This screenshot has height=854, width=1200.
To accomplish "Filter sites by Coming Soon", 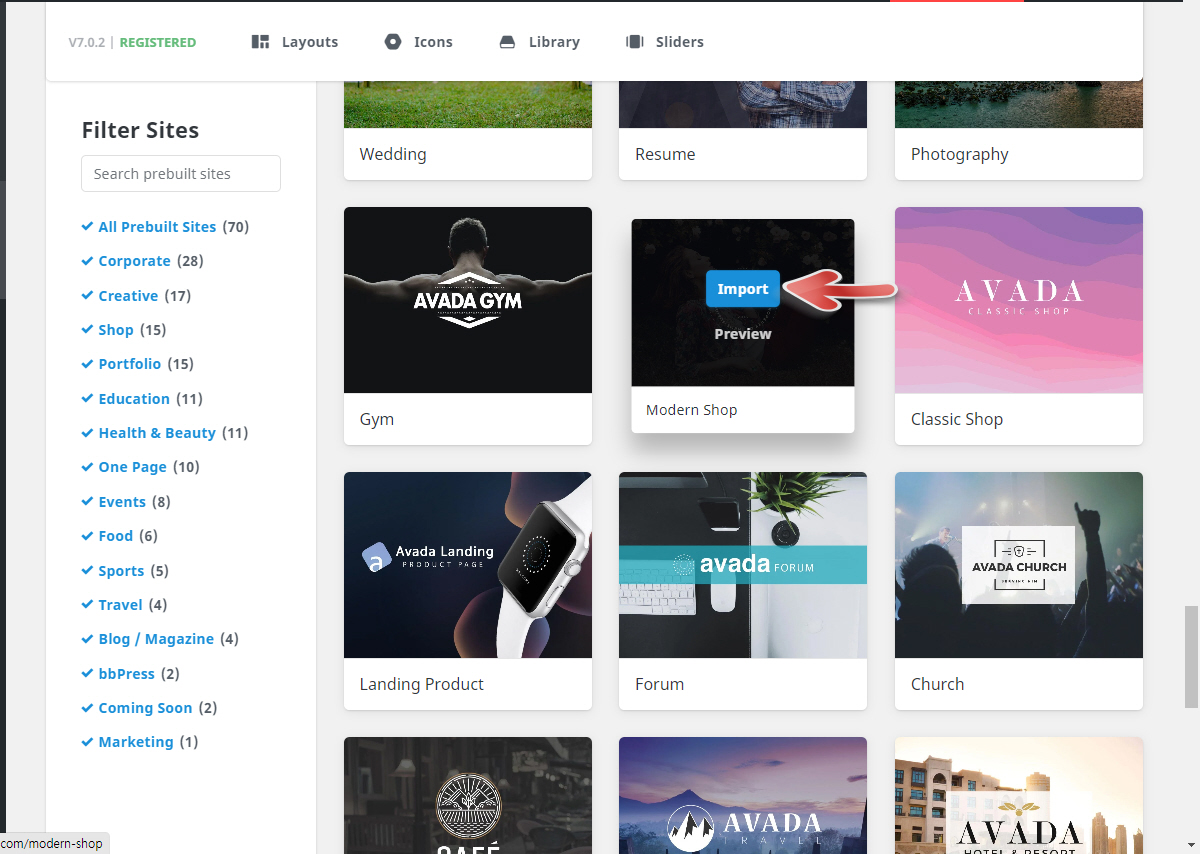I will coord(145,708).
